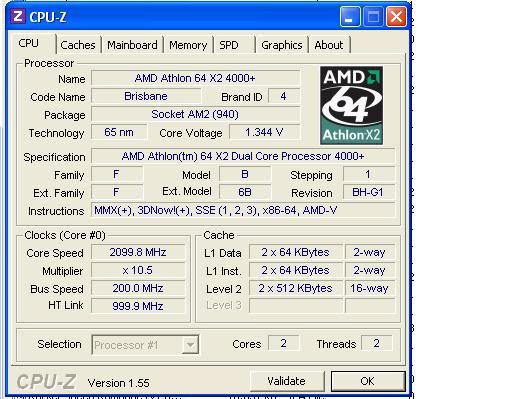Close the CPU-Z window
Screen dimensions: 512x399
click(396, 16)
